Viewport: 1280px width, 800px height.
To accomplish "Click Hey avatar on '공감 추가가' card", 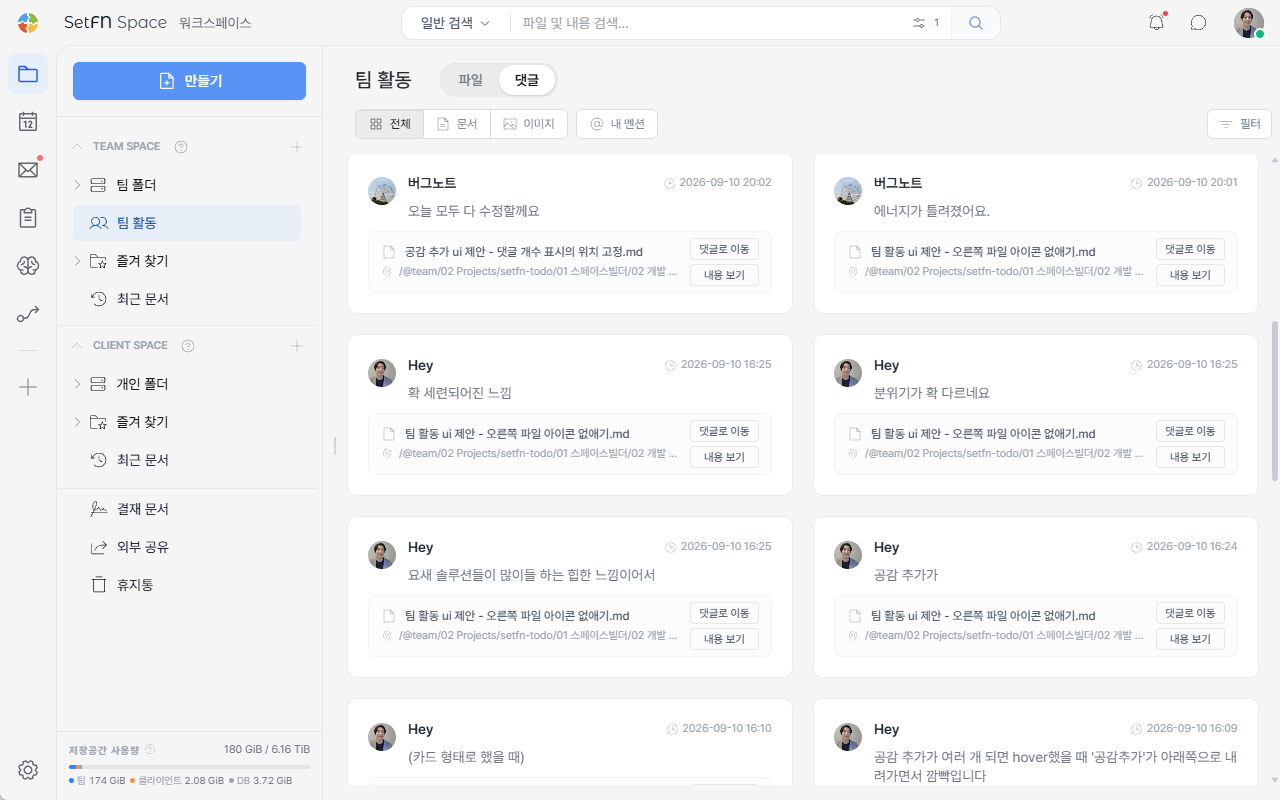I will click(848, 555).
